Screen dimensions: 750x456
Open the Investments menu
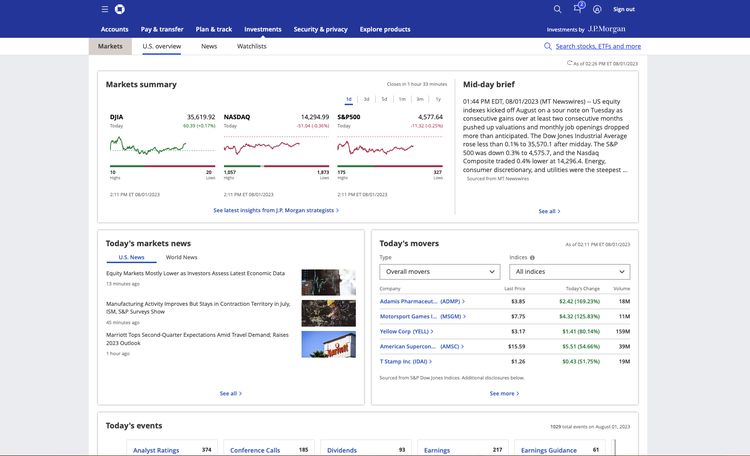point(263,29)
